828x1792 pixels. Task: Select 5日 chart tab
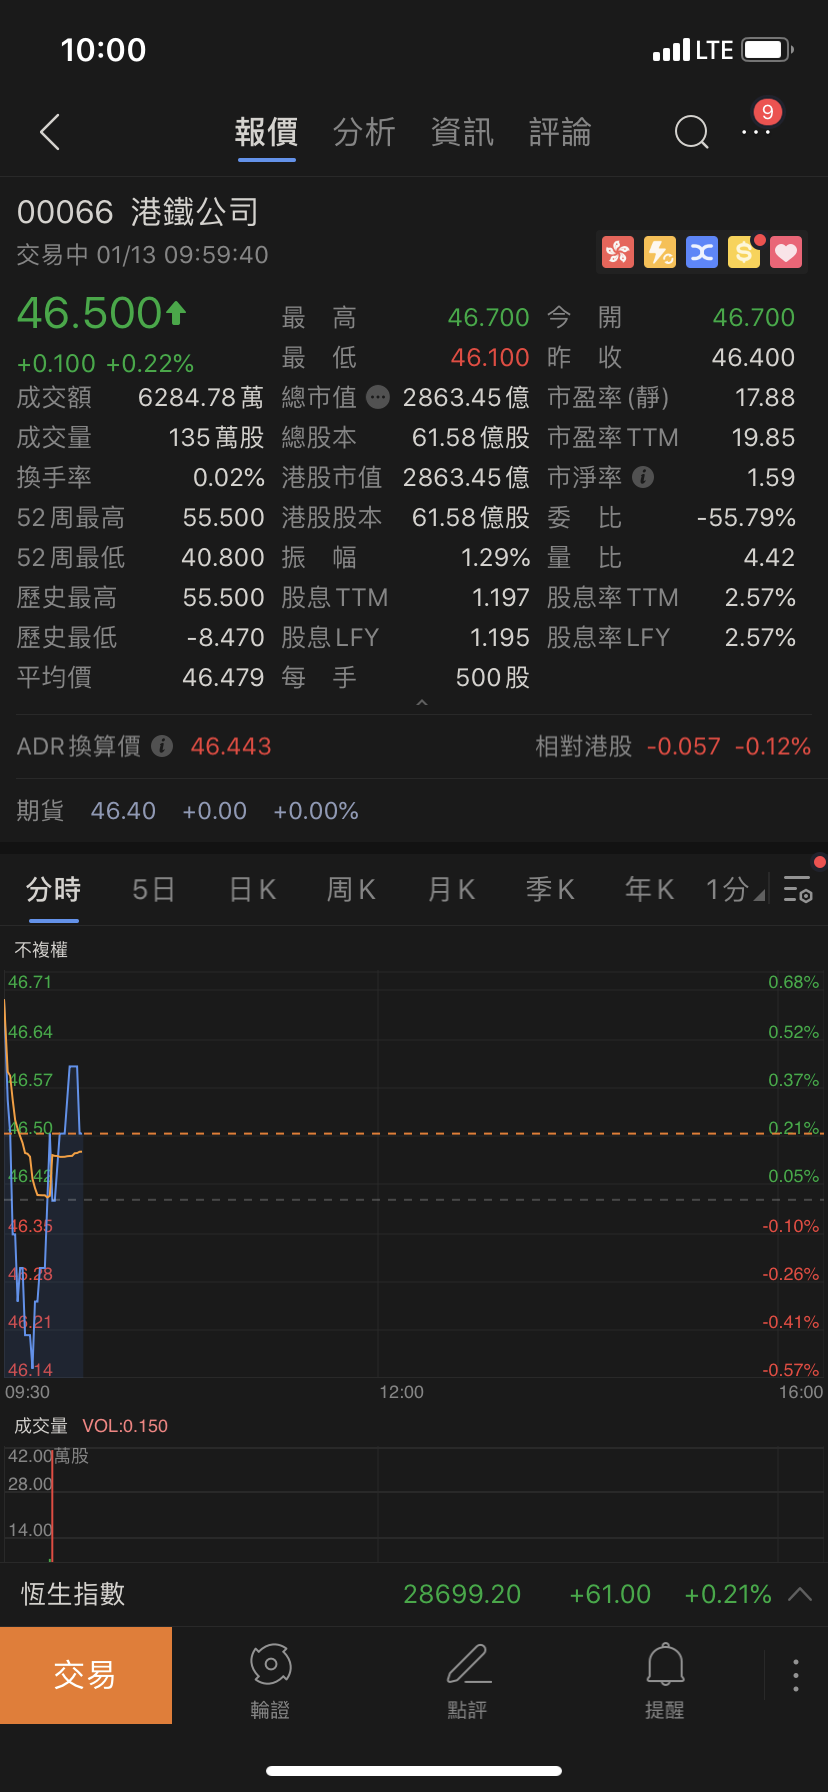153,888
